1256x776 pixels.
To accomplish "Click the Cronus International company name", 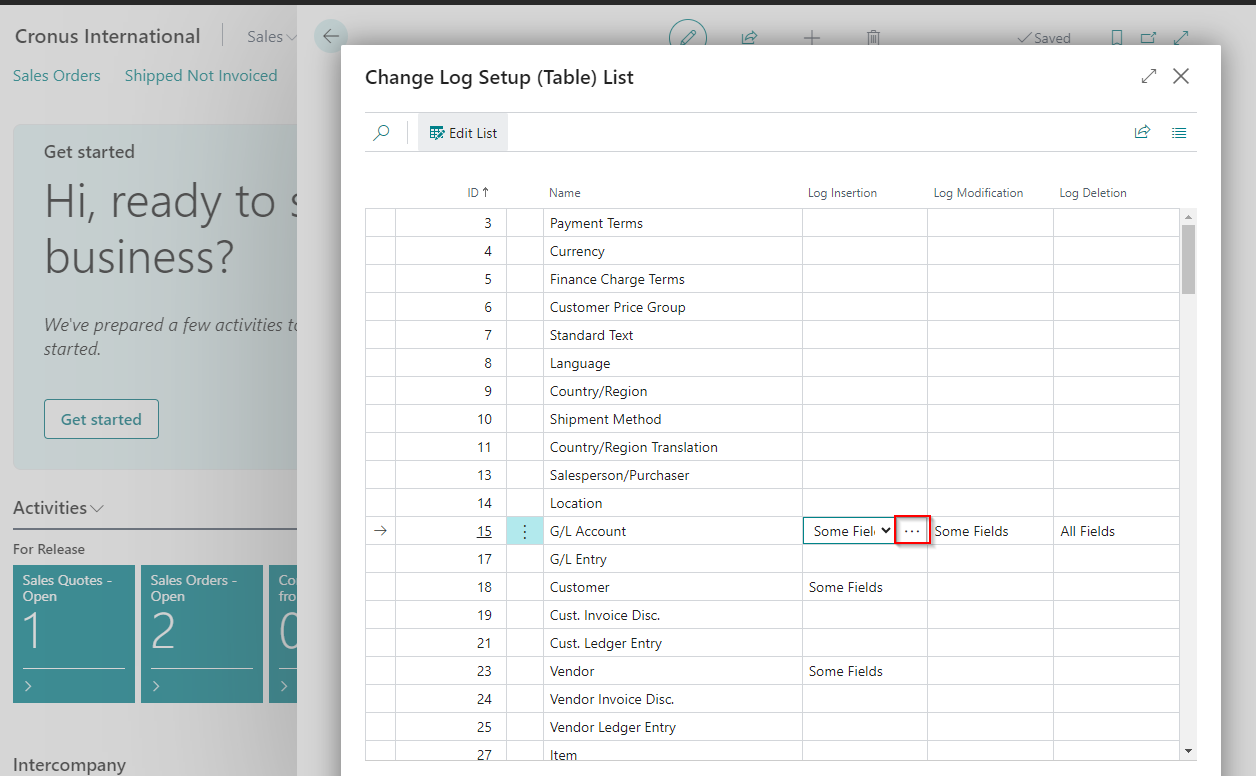I will [107, 36].
